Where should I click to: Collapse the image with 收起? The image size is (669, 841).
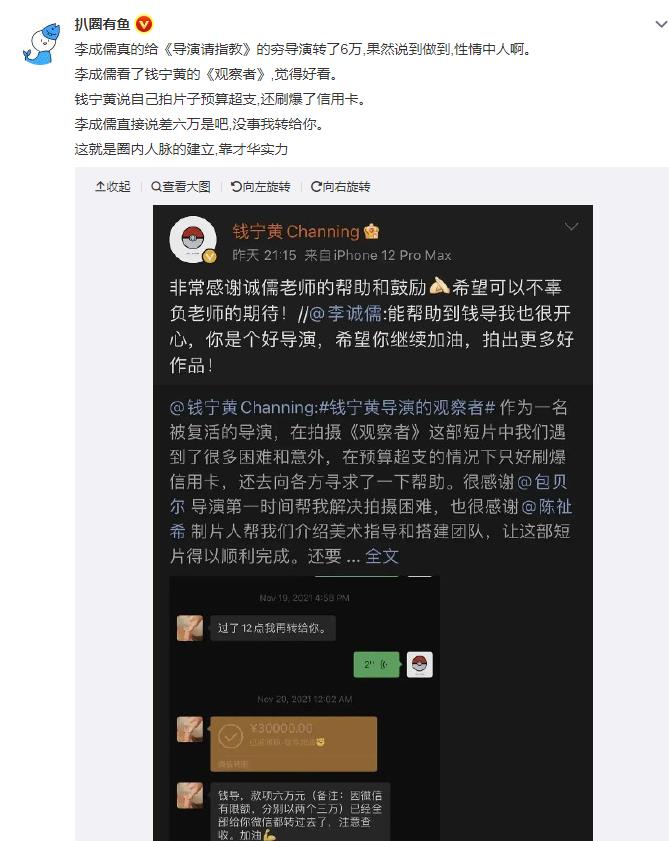tap(113, 186)
